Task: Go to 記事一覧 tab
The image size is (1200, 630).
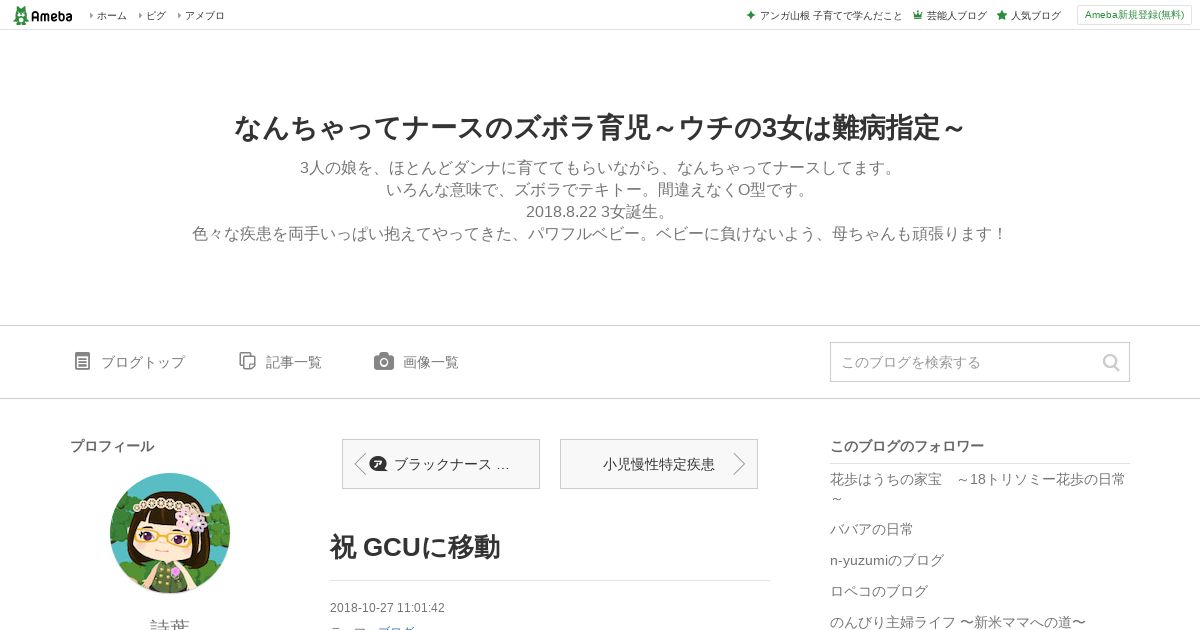Action: click(x=293, y=362)
